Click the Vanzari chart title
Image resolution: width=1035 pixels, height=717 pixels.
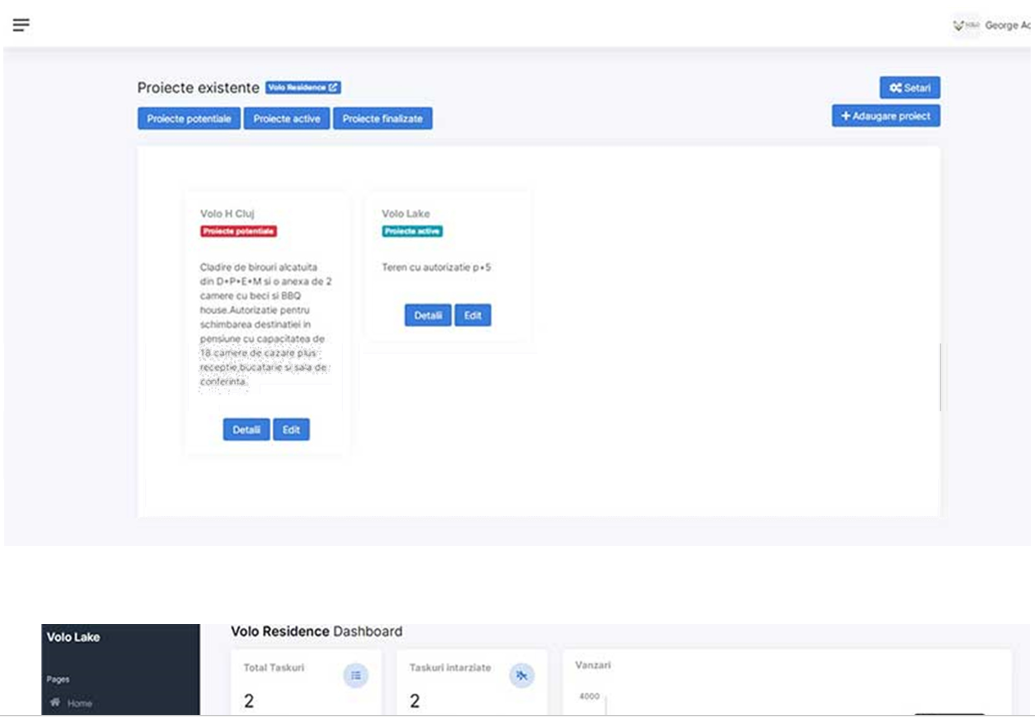[x=593, y=665]
